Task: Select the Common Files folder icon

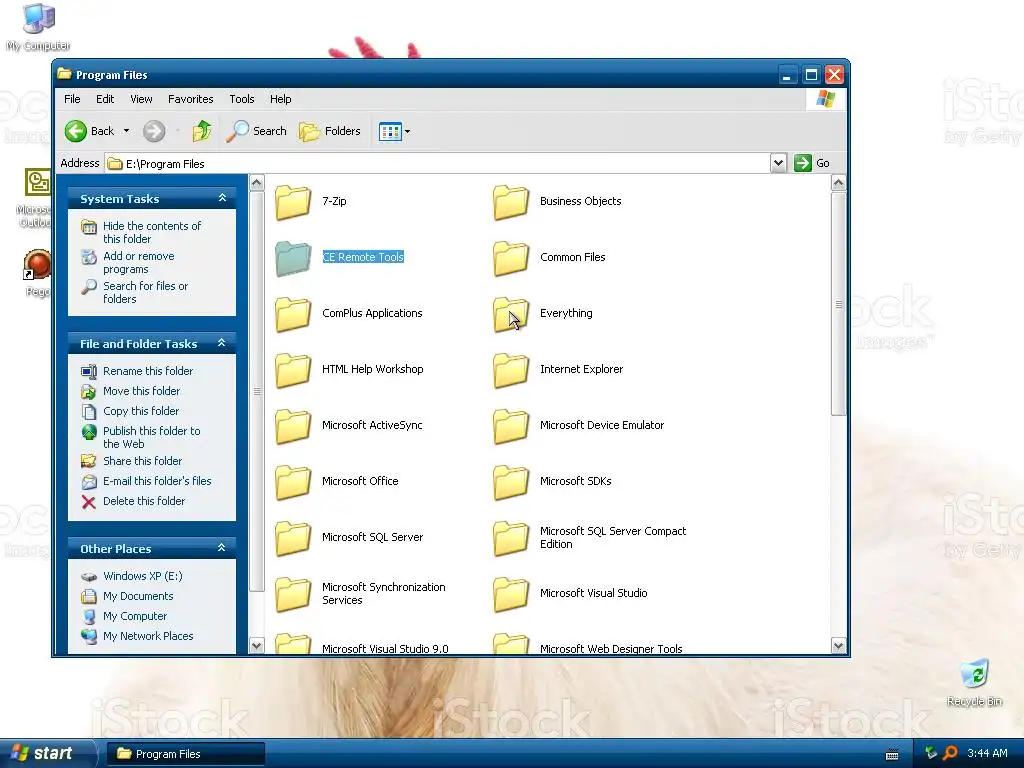Action: (511, 258)
